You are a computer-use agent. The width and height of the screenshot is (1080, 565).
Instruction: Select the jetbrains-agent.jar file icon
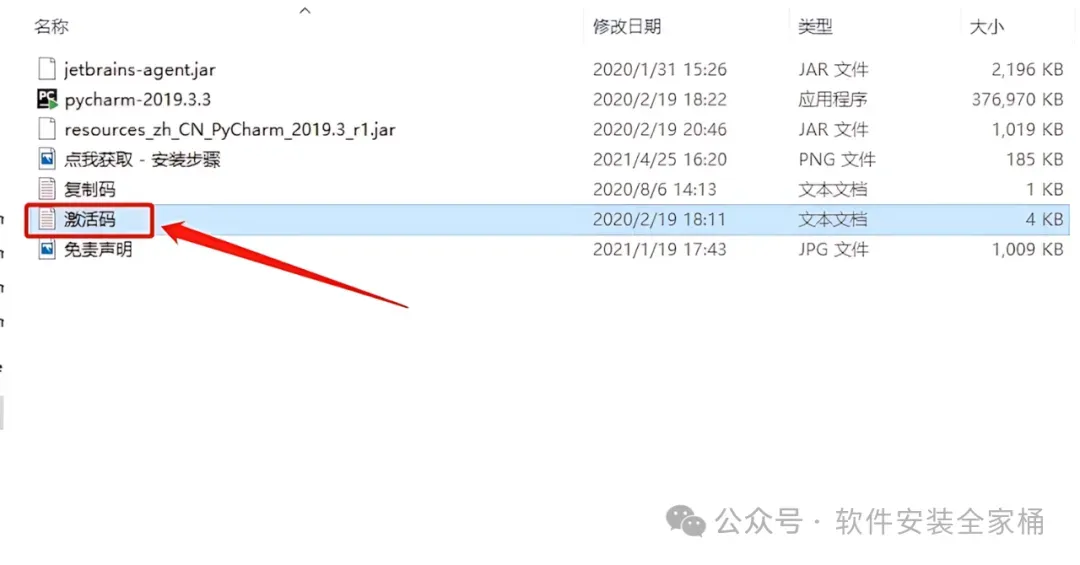point(47,69)
